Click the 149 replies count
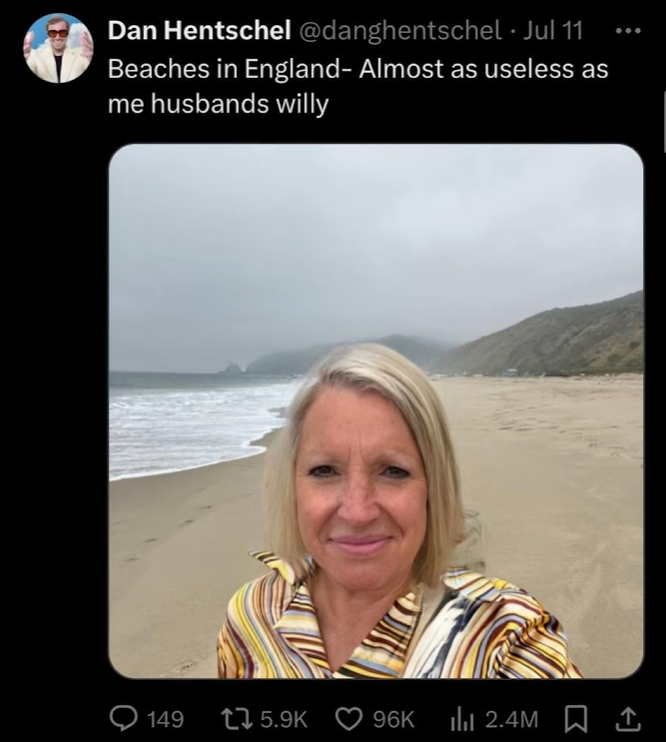The image size is (666, 742). (165, 718)
